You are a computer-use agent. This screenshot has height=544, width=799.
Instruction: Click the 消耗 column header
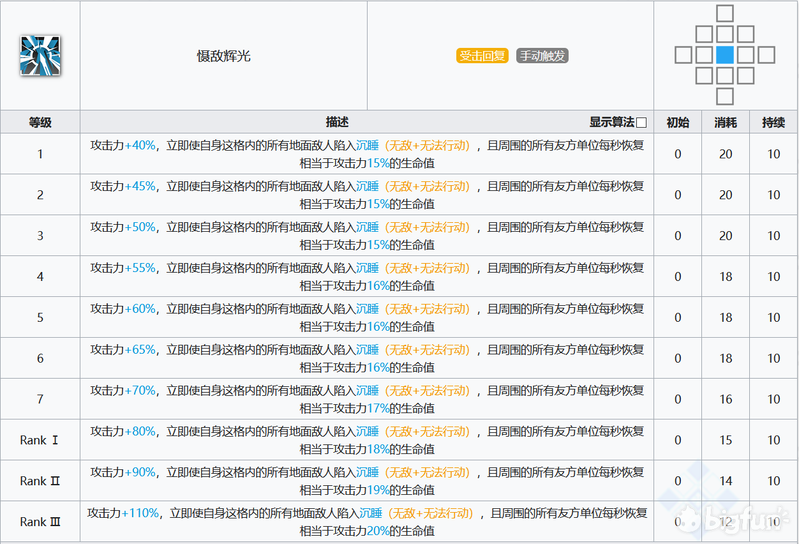[x=725, y=122]
